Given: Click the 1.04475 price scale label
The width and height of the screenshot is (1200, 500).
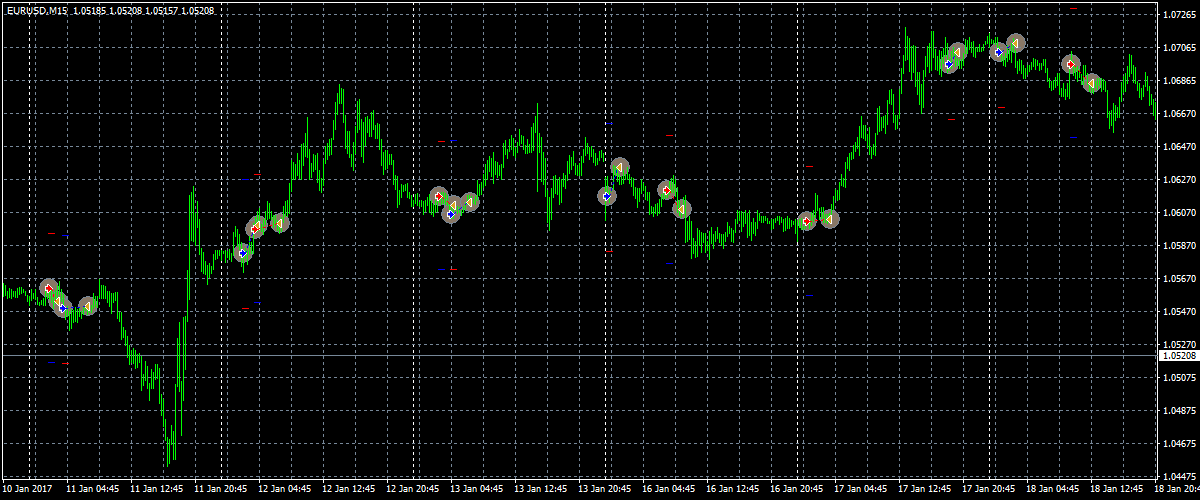Looking at the screenshot, I should coord(1176,476).
